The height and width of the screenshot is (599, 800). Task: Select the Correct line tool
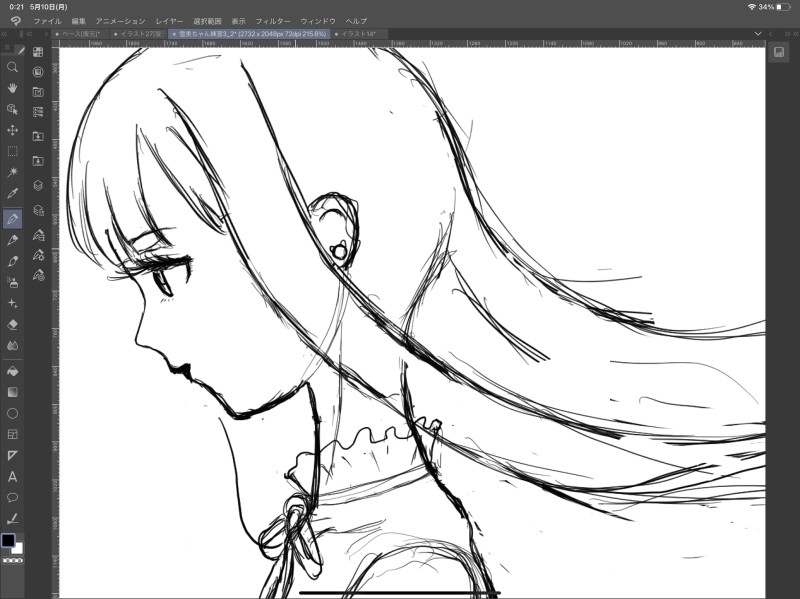pos(12,519)
